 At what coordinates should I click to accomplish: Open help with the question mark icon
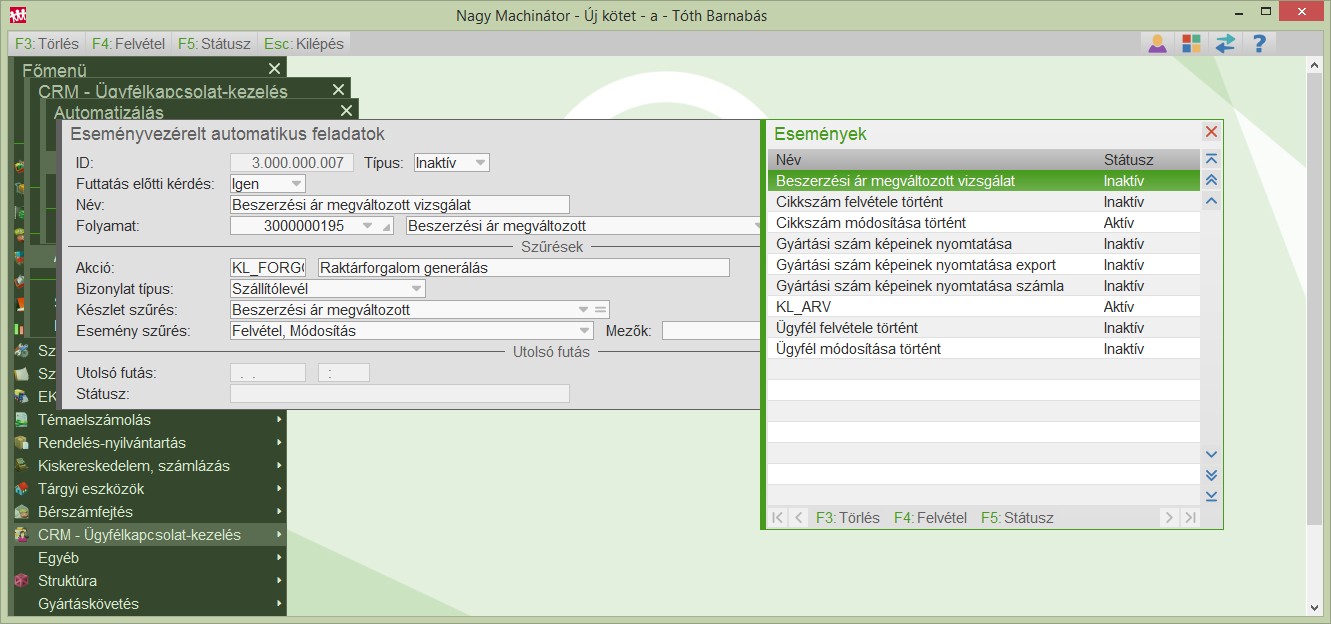[x=1259, y=44]
